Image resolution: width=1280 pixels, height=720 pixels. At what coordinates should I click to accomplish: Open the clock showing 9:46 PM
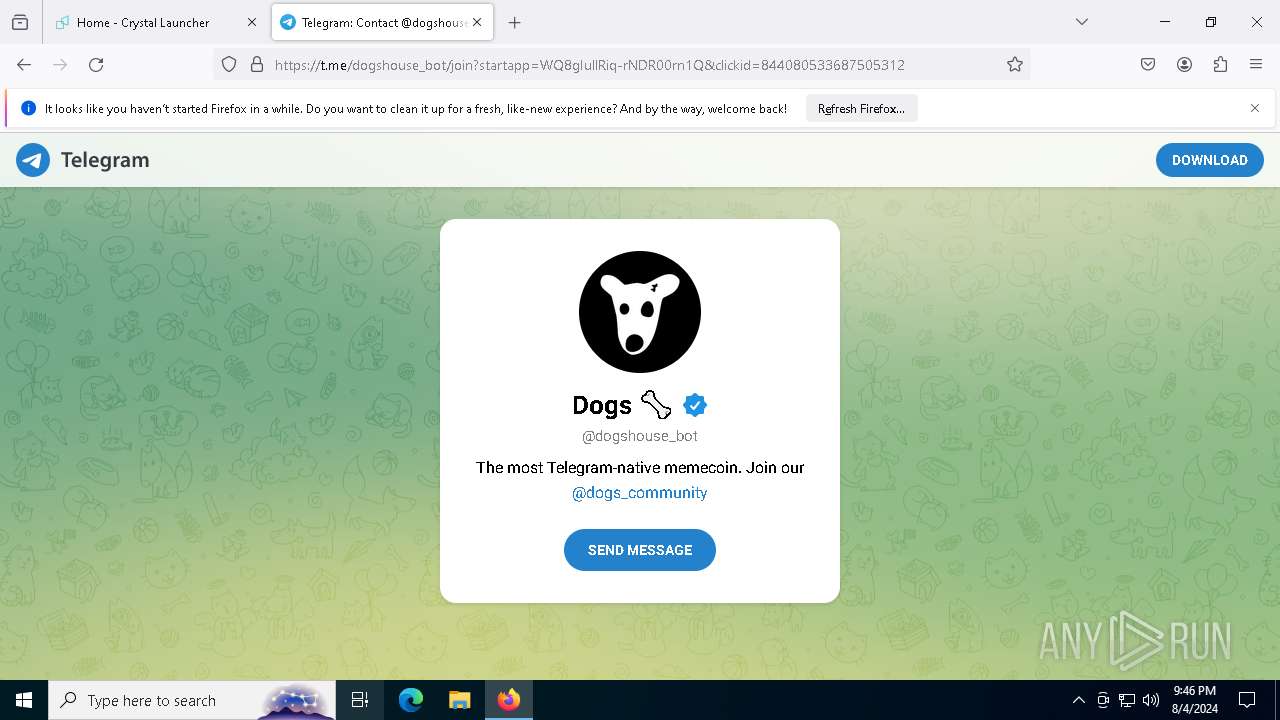(1194, 700)
